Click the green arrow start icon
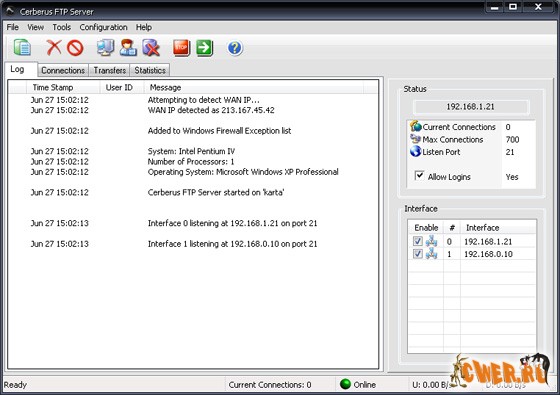 pos(205,48)
